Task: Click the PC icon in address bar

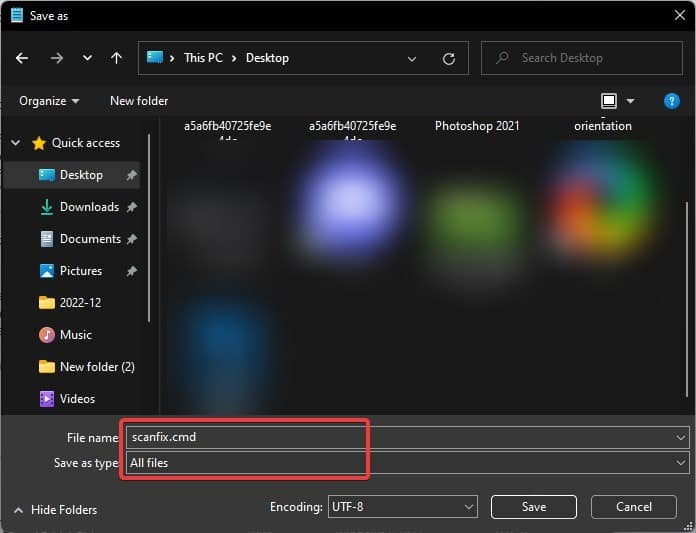Action: [155, 57]
